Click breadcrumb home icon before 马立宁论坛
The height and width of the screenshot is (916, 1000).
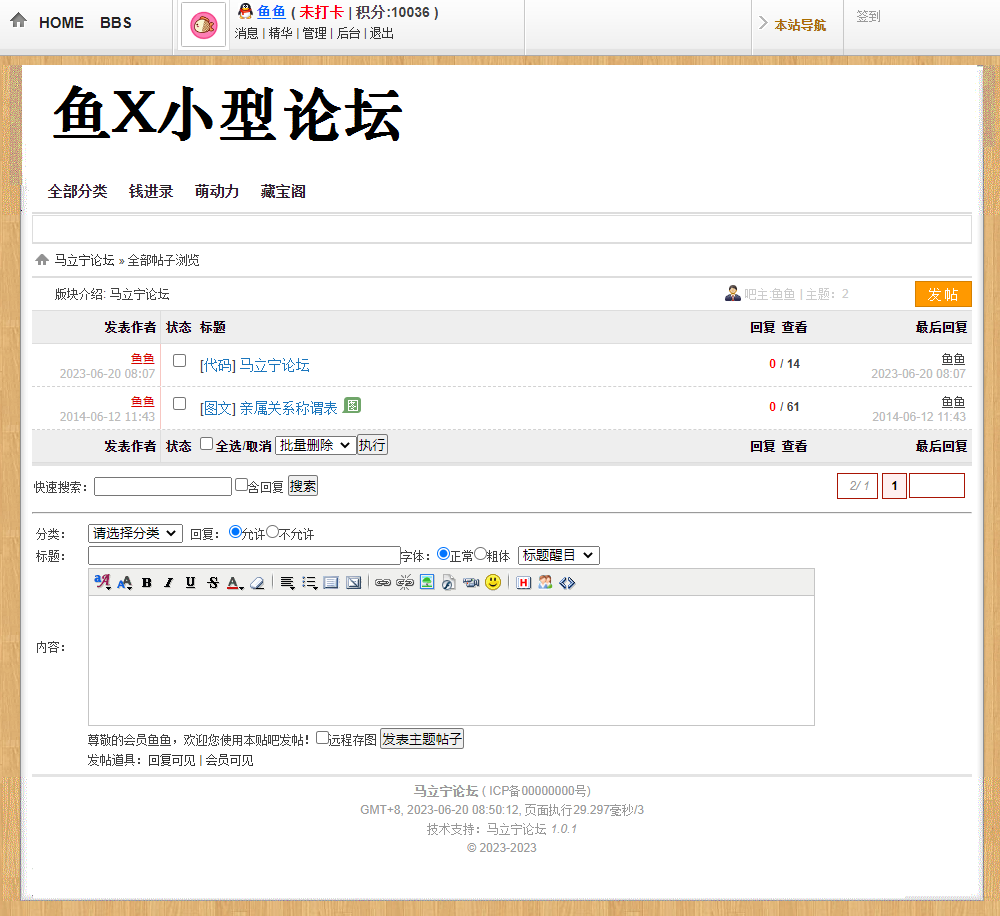[x=42, y=259]
